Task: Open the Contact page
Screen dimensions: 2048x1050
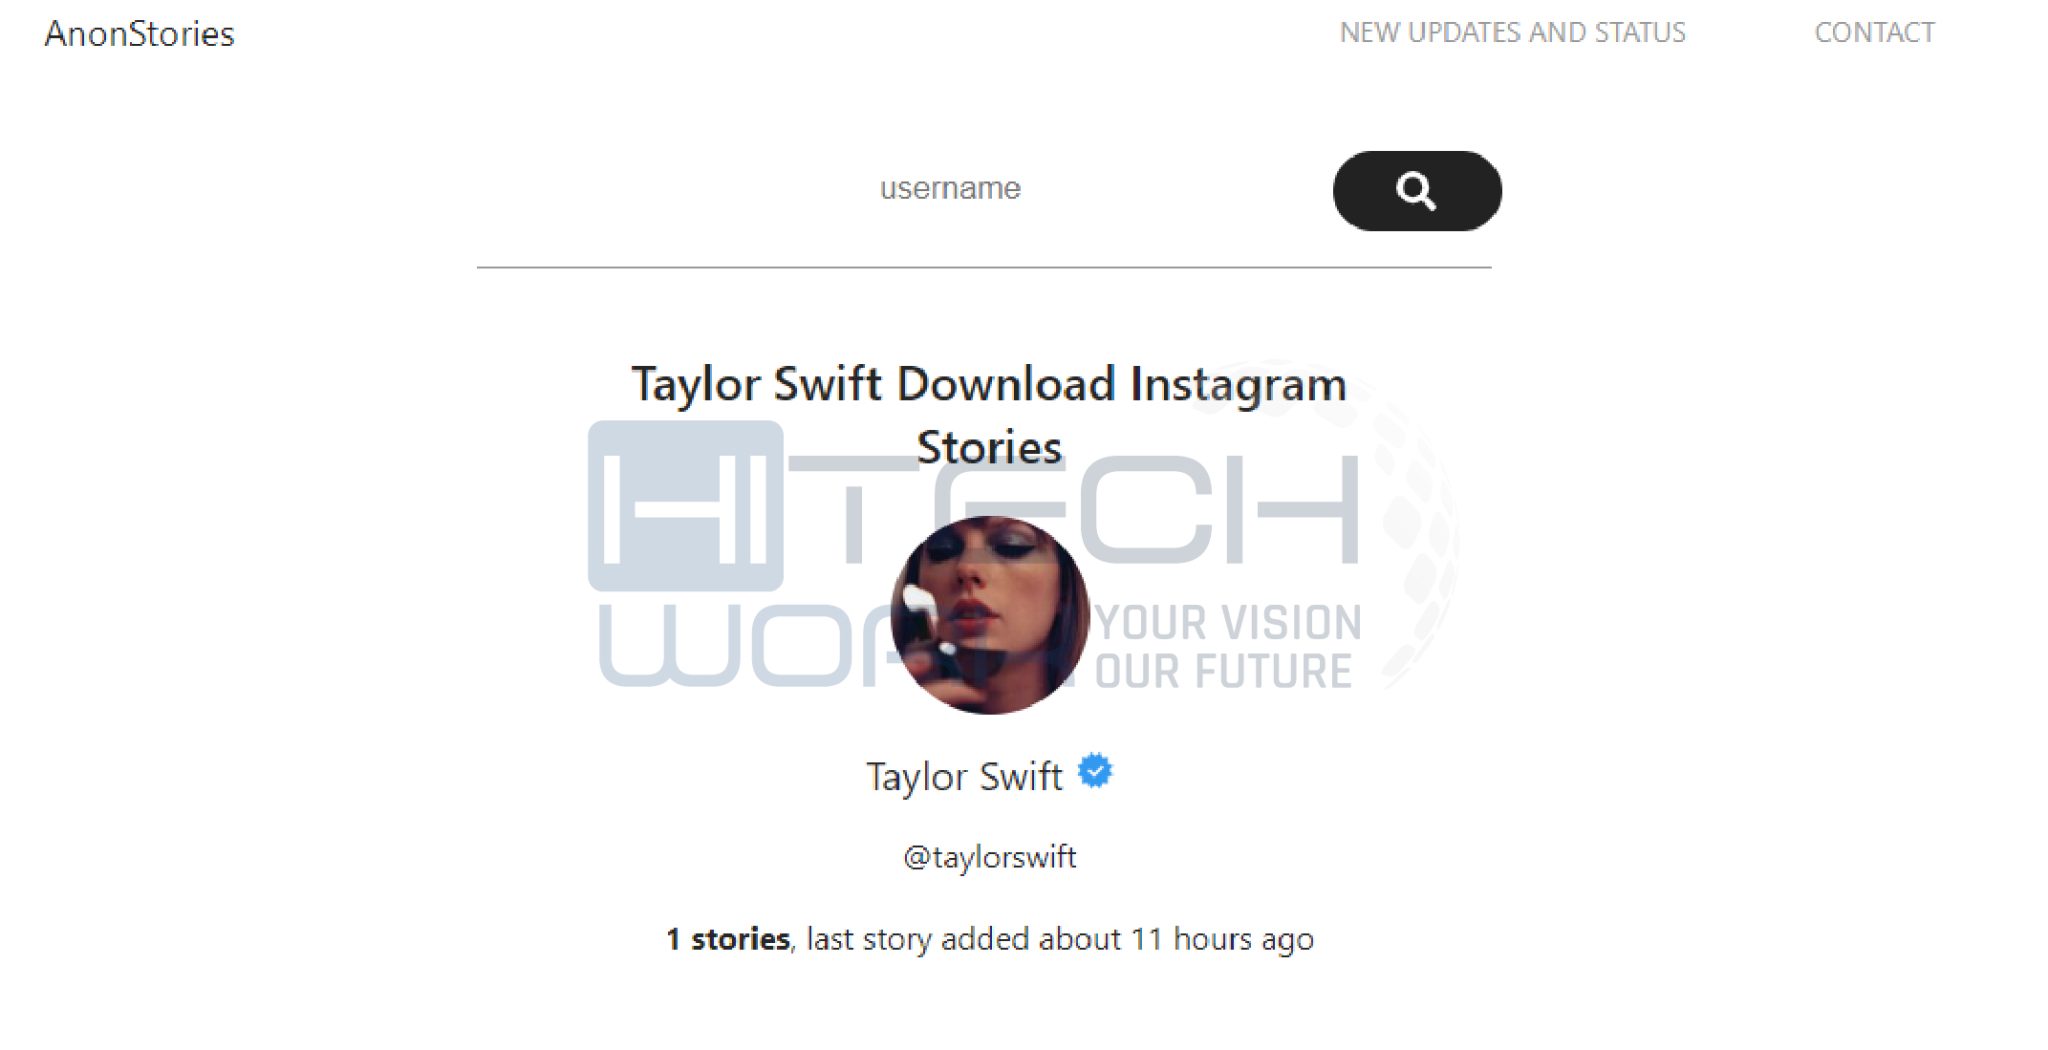Action: [x=1874, y=32]
